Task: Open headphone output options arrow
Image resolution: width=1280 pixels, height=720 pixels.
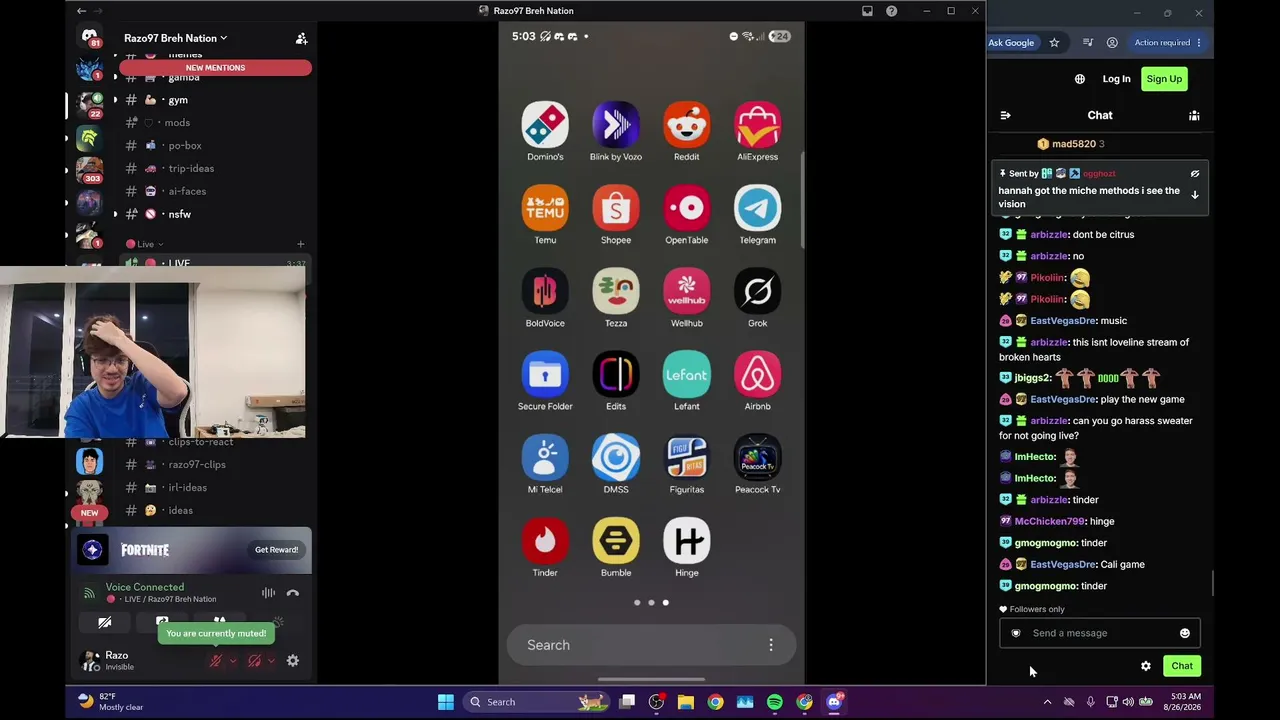Action: (x=271, y=661)
